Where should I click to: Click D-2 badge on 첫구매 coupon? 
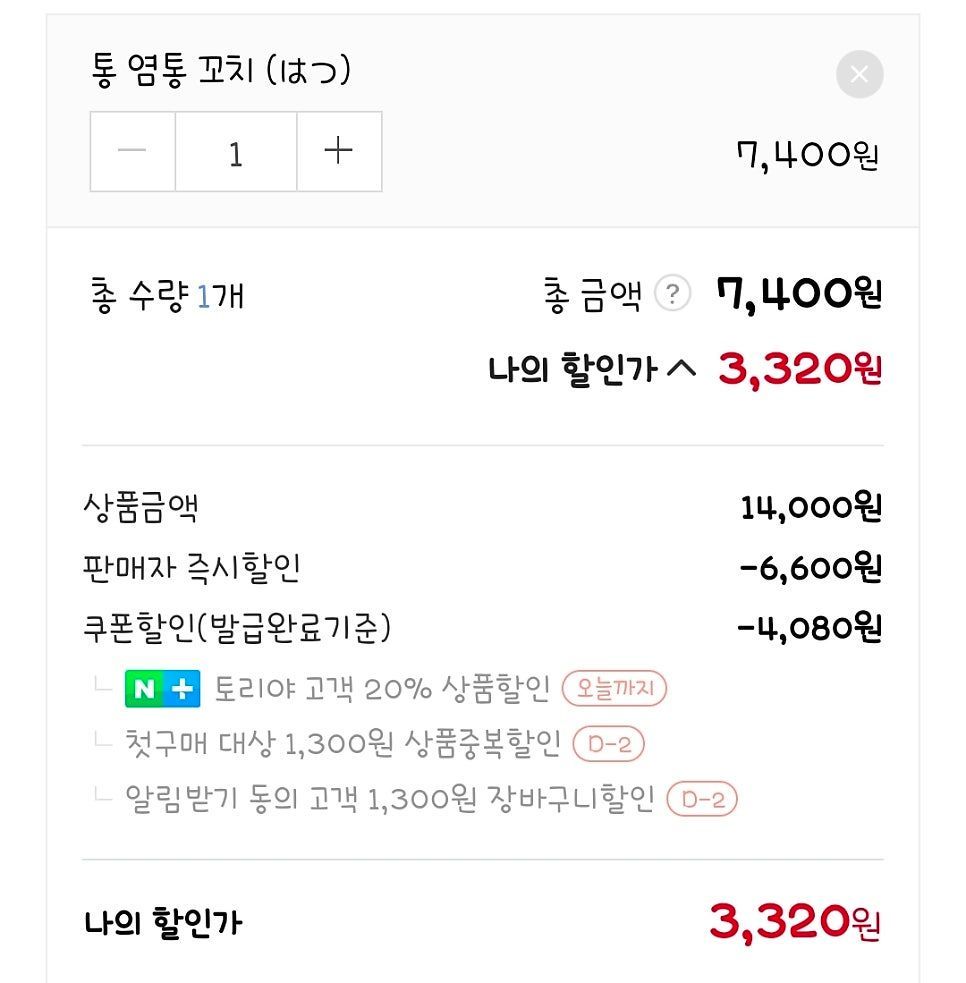[608, 744]
